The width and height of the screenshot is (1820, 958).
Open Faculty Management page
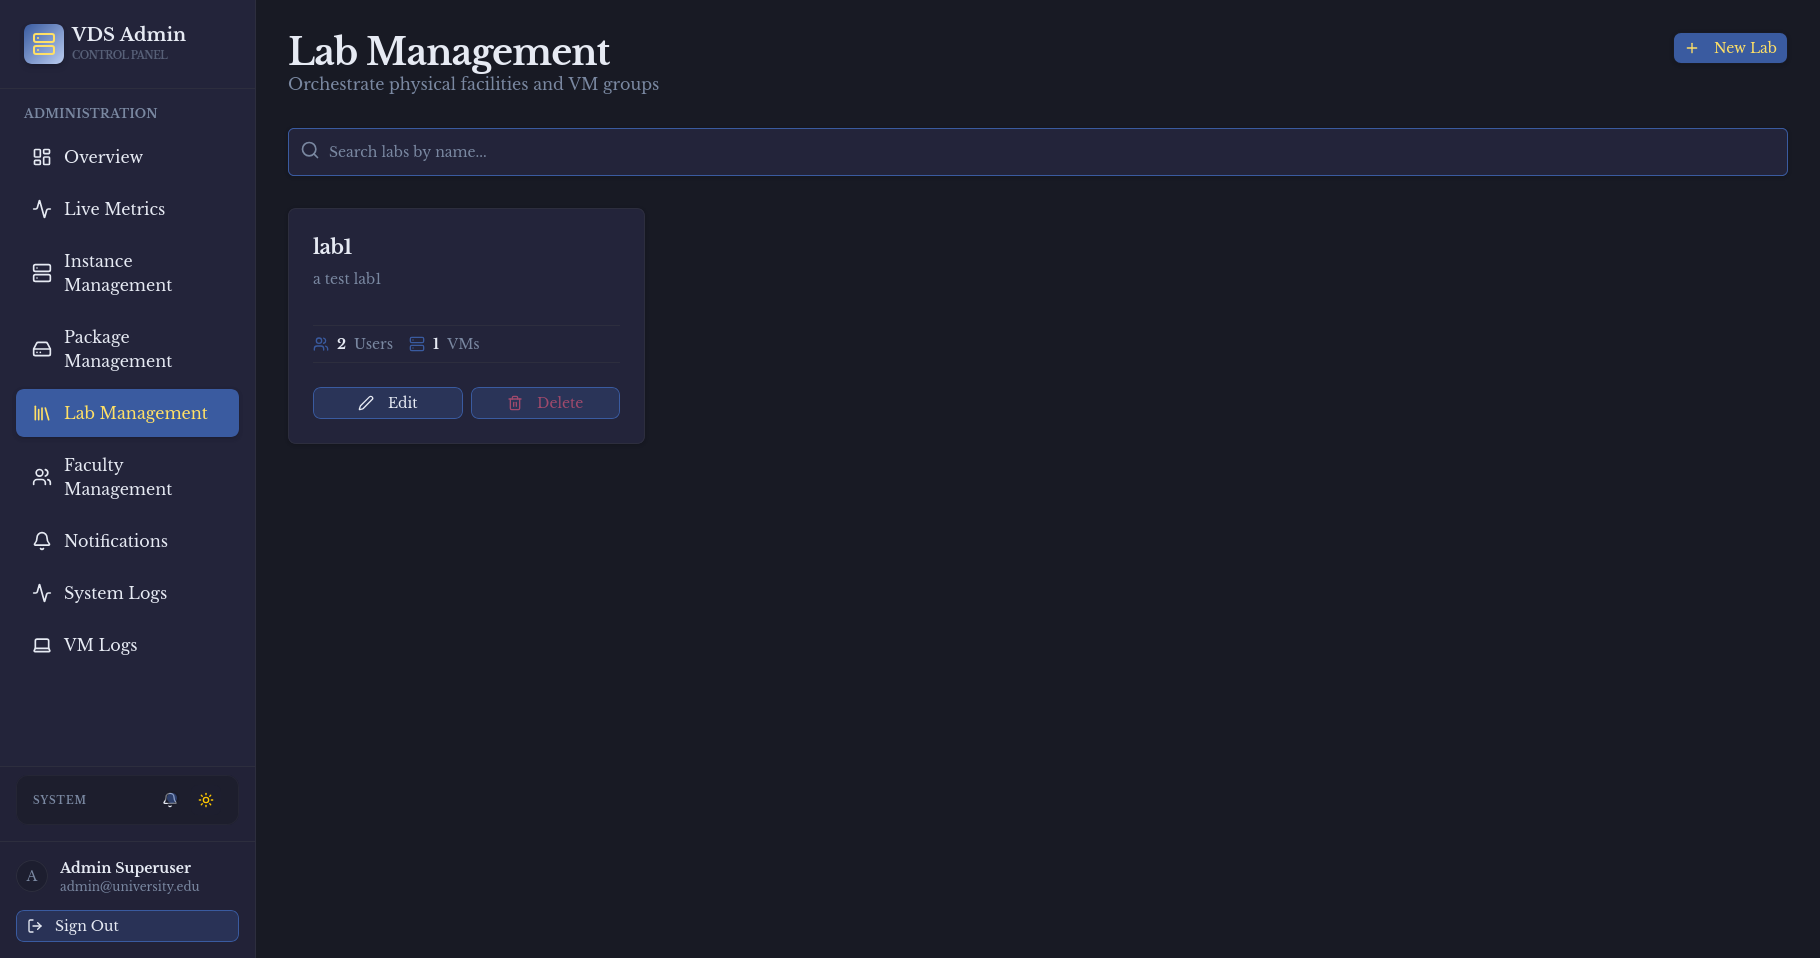[x=127, y=477]
